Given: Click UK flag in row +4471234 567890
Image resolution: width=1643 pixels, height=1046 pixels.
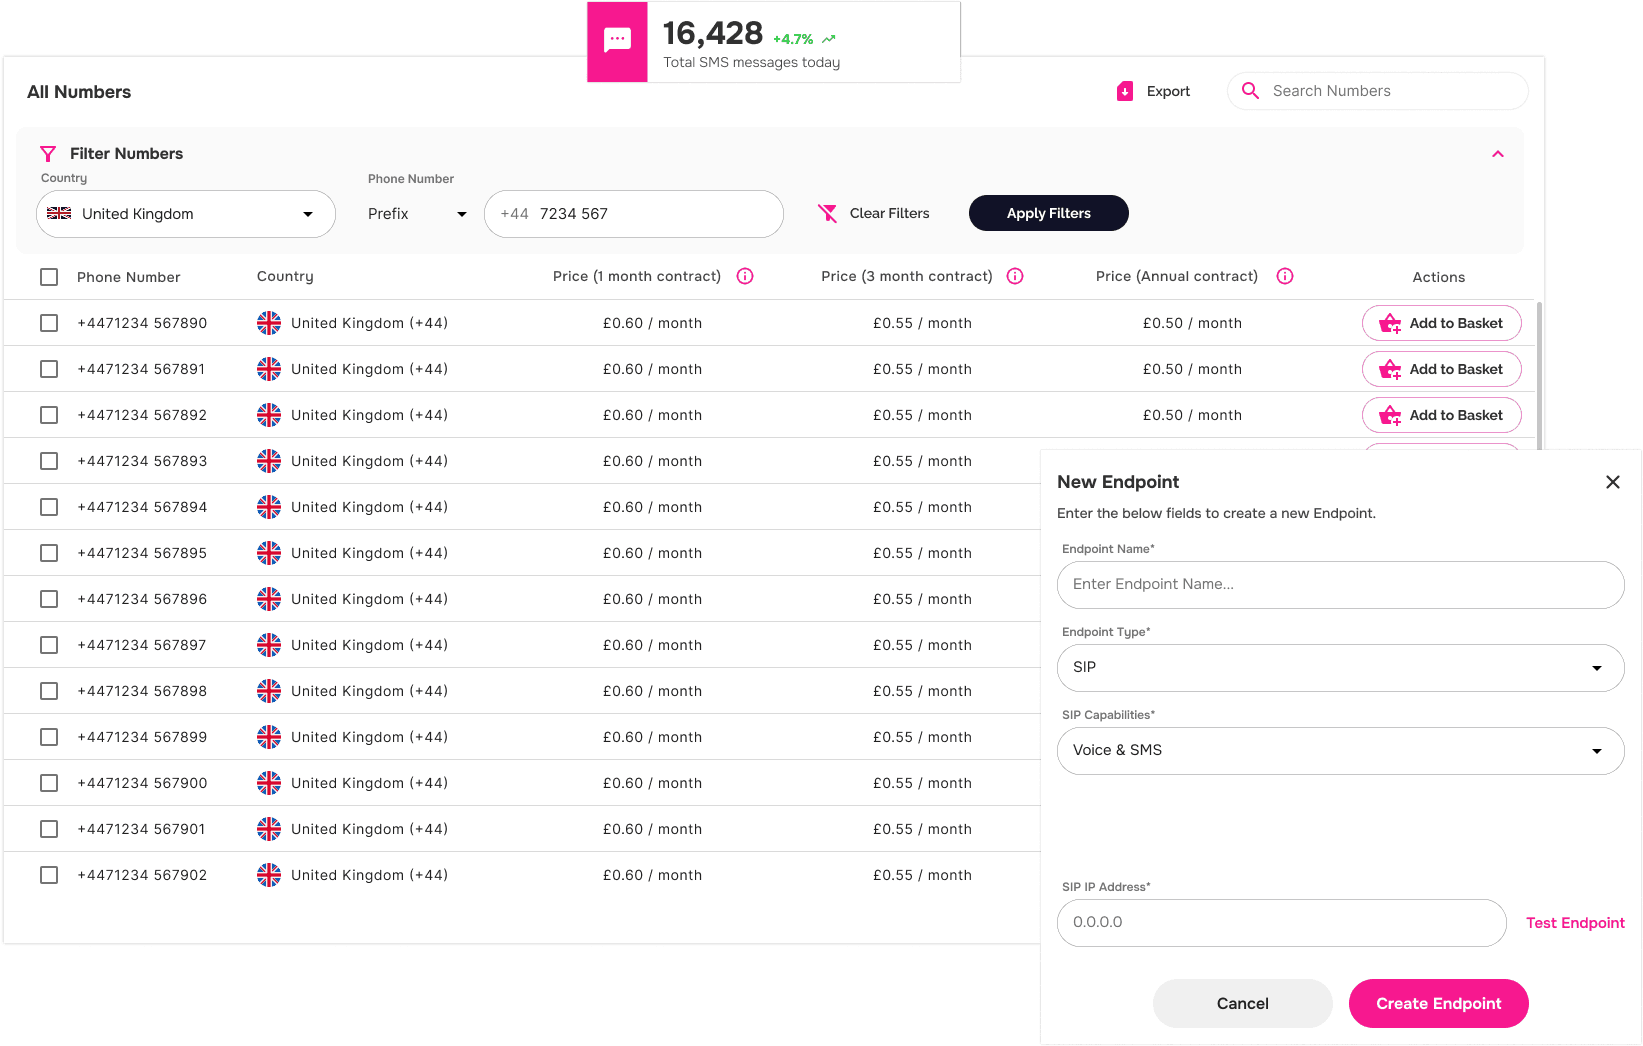Looking at the screenshot, I should (269, 323).
